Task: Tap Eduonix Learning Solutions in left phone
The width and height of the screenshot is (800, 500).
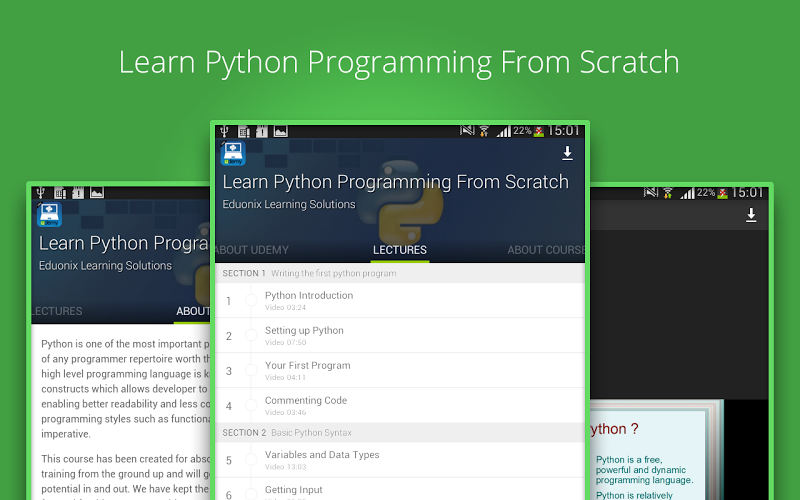Action: (105, 266)
